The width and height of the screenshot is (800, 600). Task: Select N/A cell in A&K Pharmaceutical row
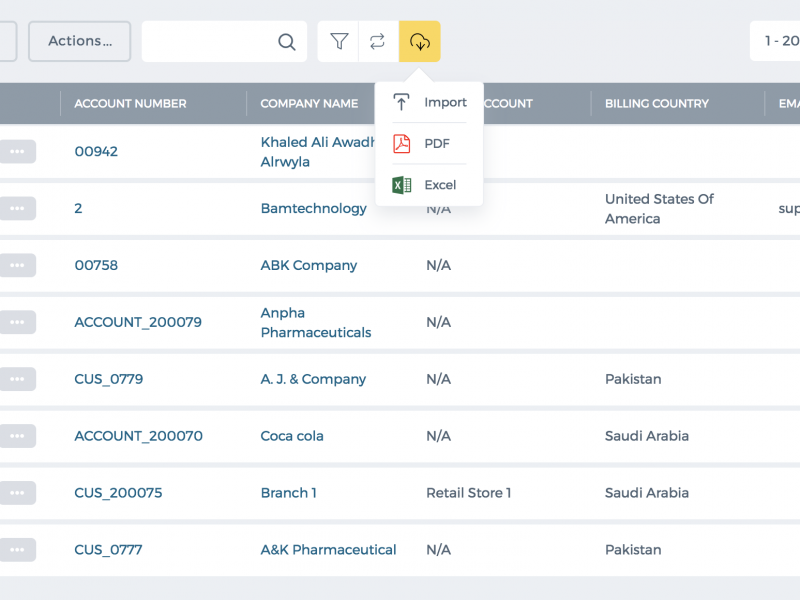pos(439,549)
